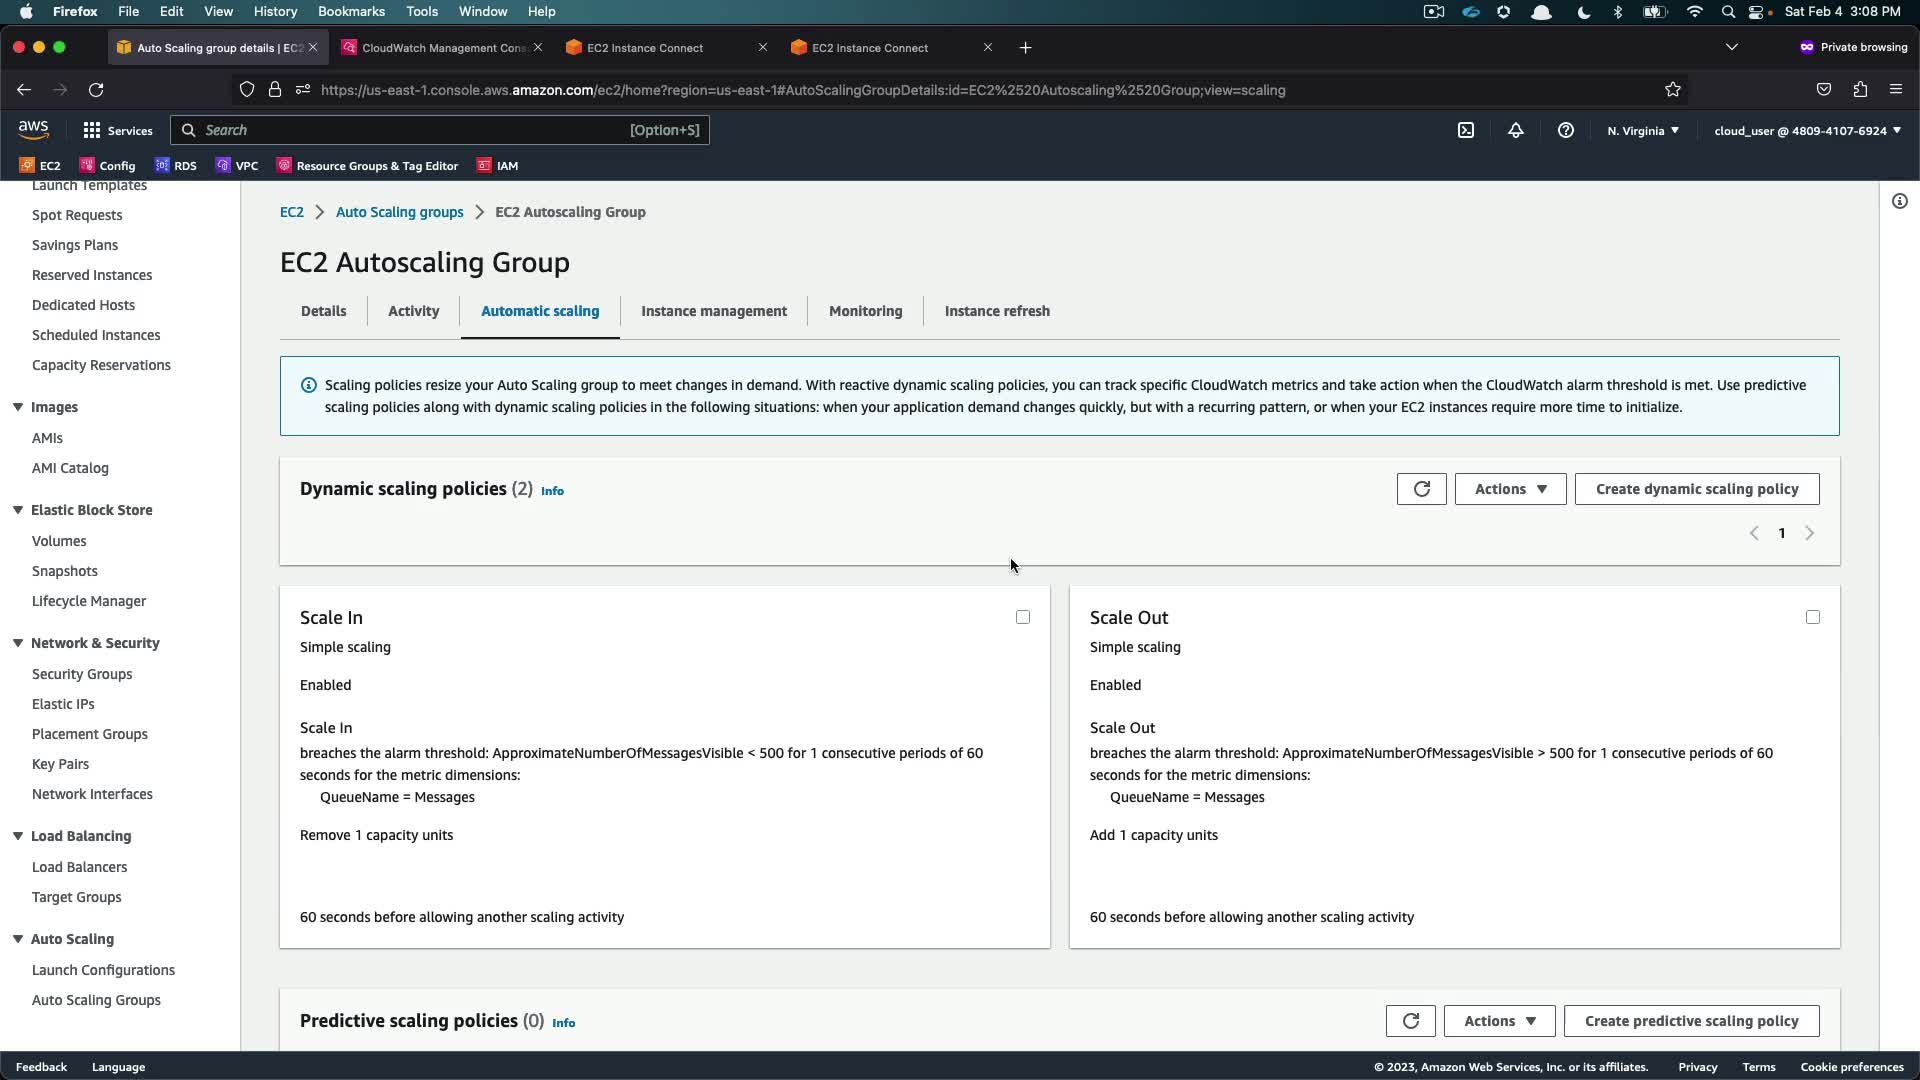Switch to the Monitoring tab
The width and height of the screenshot is (1920, 1080).
pos(865,311)
